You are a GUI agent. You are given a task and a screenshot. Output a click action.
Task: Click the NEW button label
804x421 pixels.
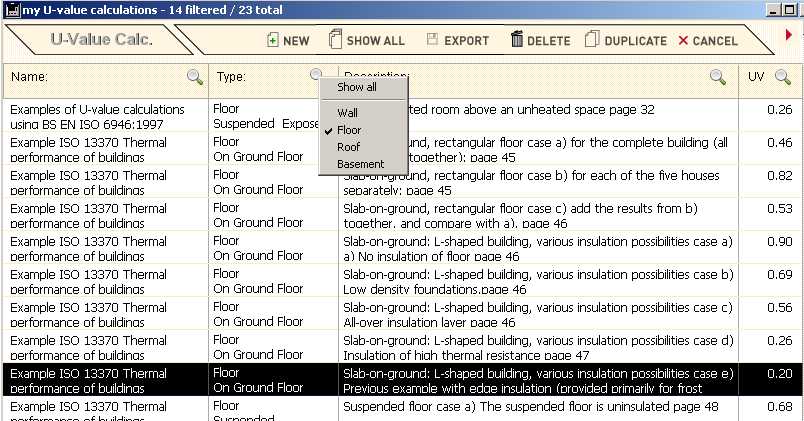pos(296,41)
